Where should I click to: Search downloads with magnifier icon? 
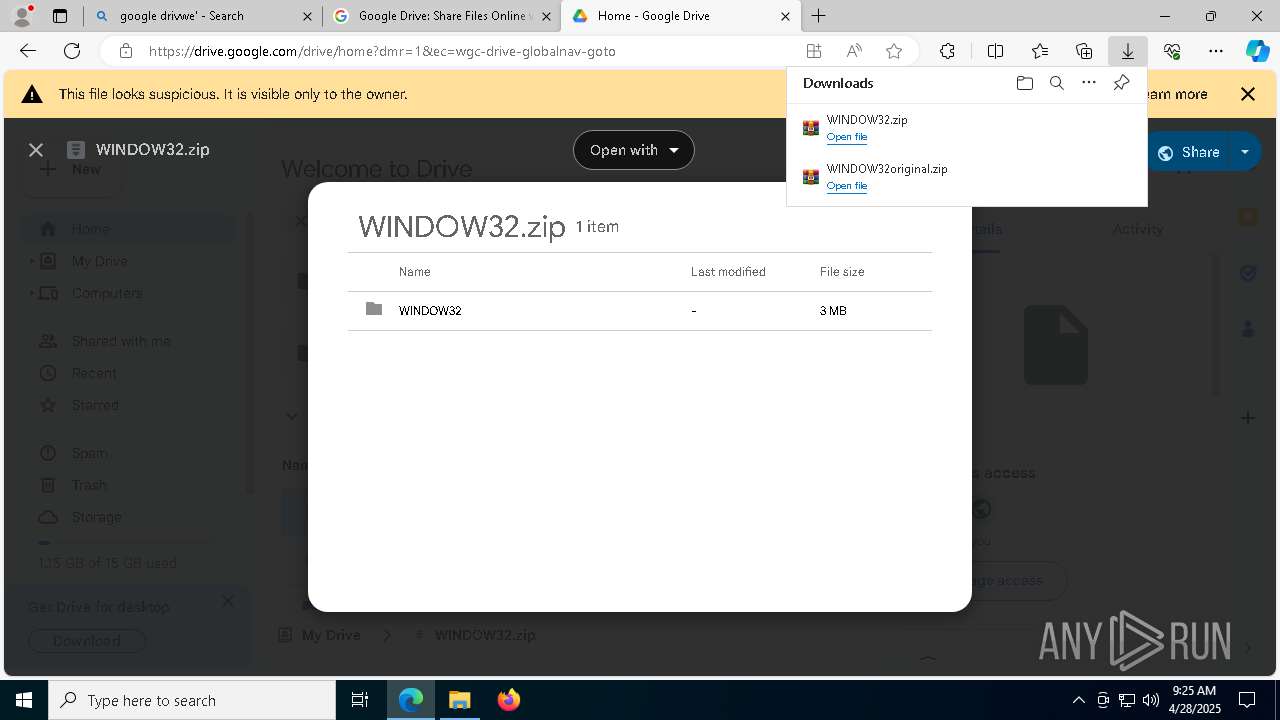tap(1056, 83)
